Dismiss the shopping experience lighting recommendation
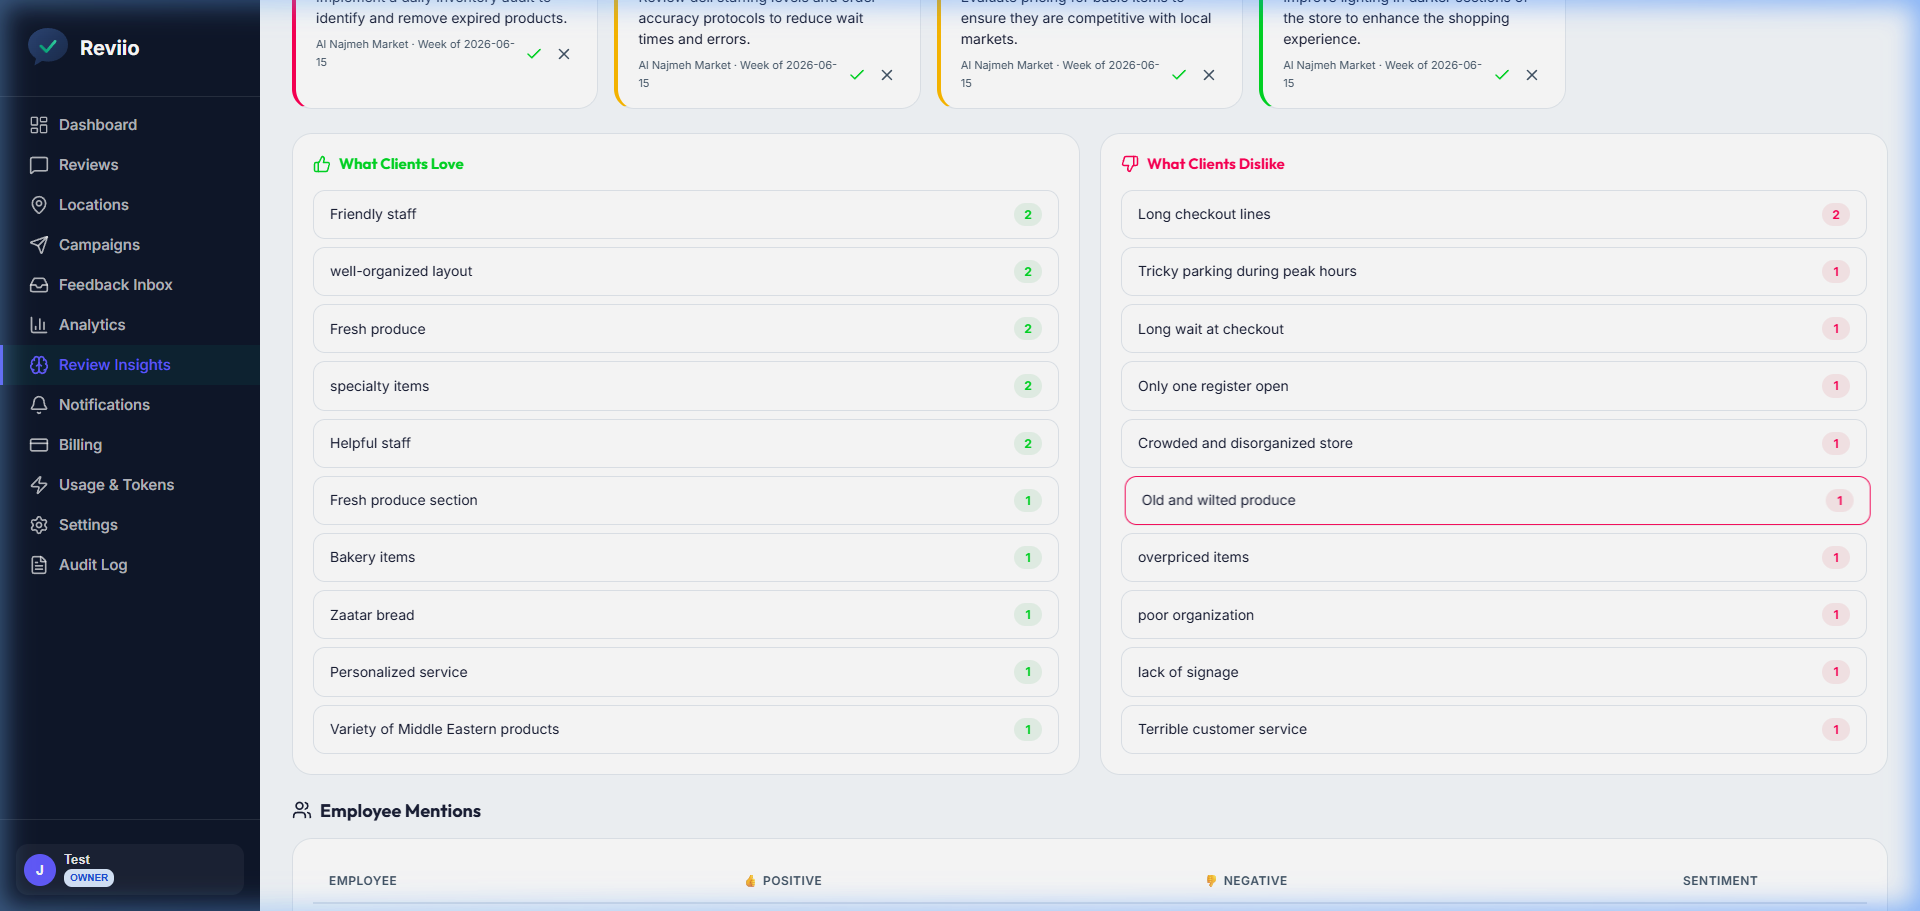Viewport: 1920px width, 911px height. click(x=1532, y=75)
